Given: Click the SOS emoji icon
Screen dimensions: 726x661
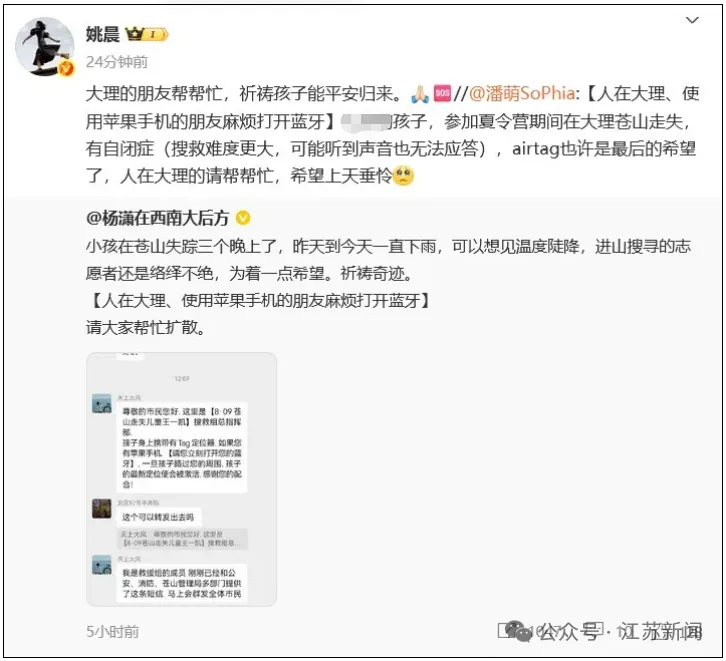Looking at the screenshot, I should click(x=442, y=93).
